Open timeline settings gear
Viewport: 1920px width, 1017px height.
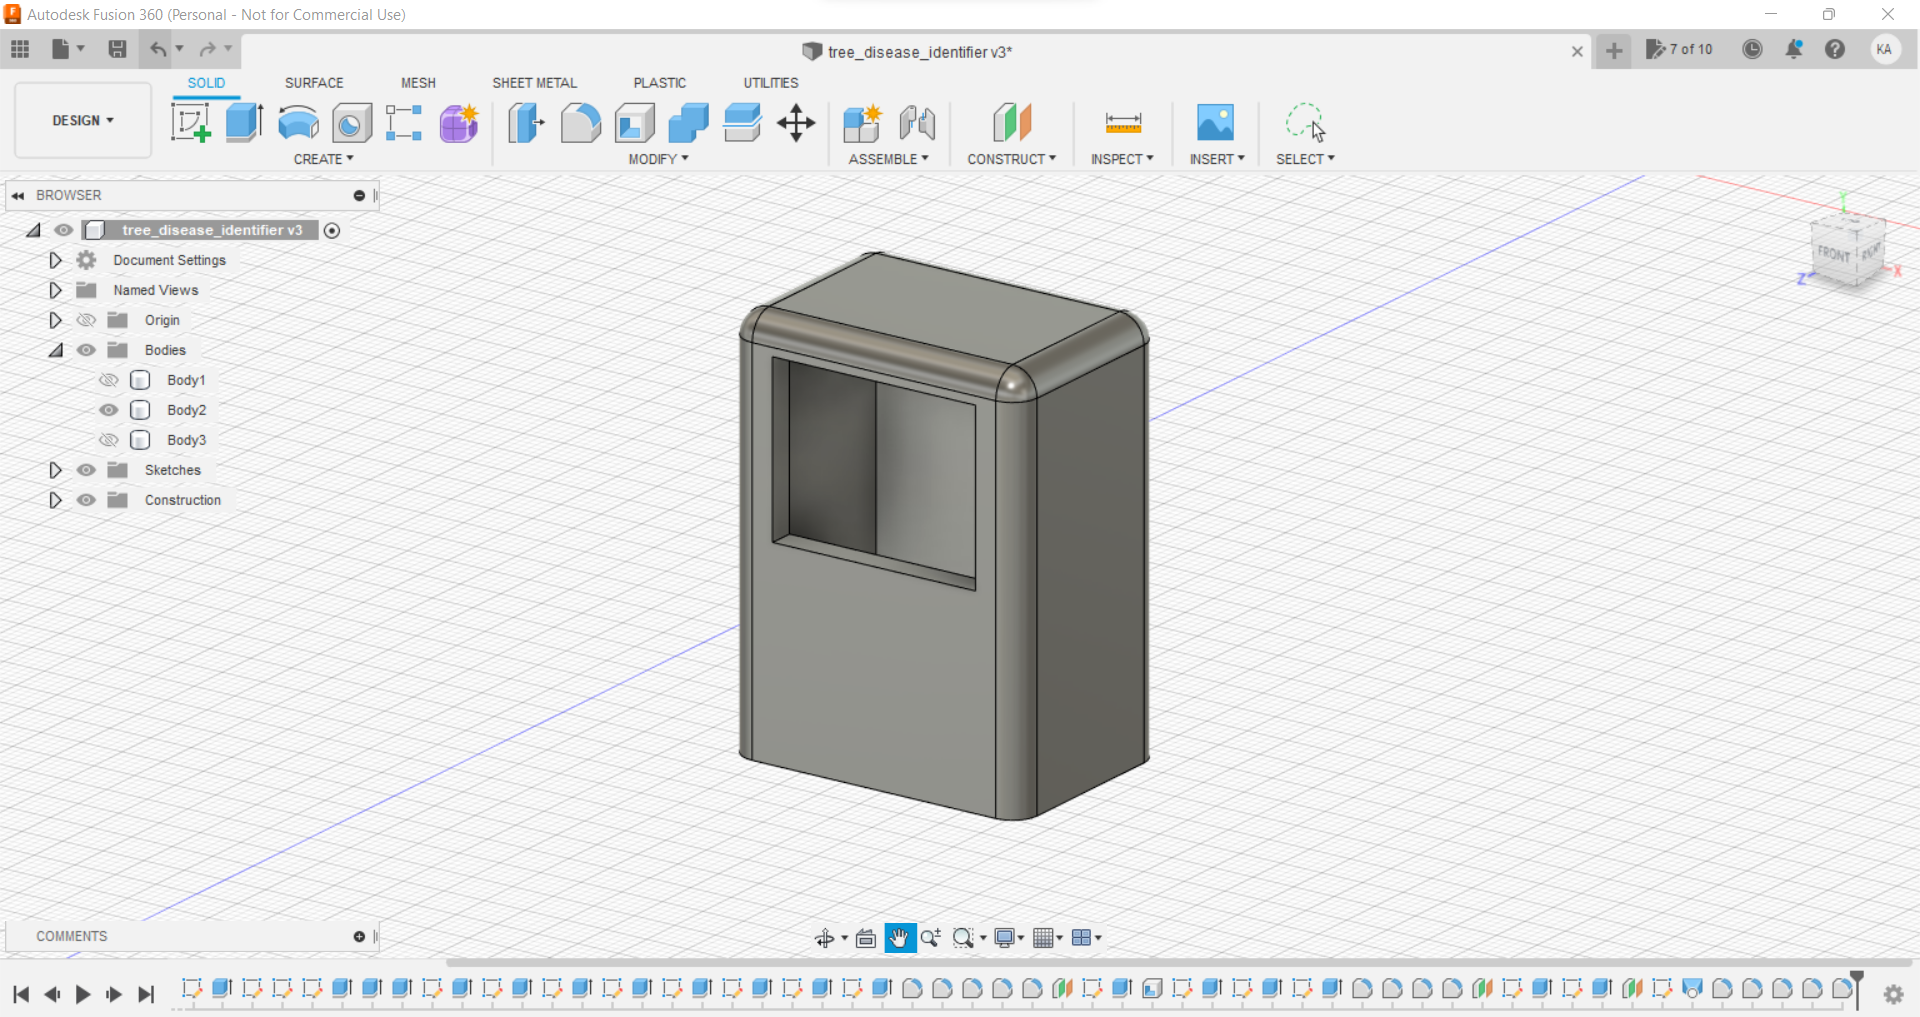[x=1894, y=994]
